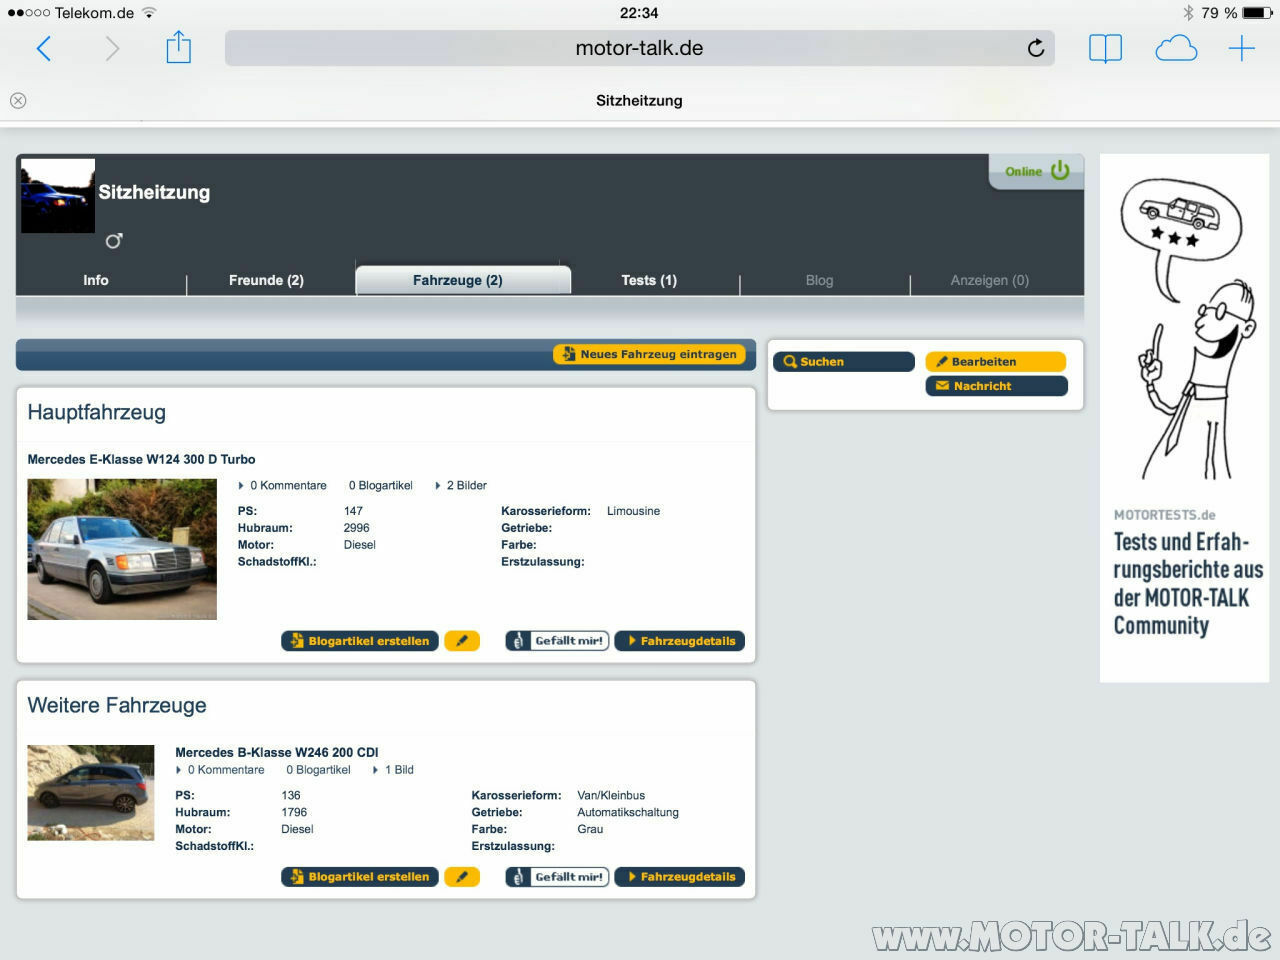Screen dimensions: 1280x960
Task: Open the Safari share sheet icon
Action: (x=178, y=47)
